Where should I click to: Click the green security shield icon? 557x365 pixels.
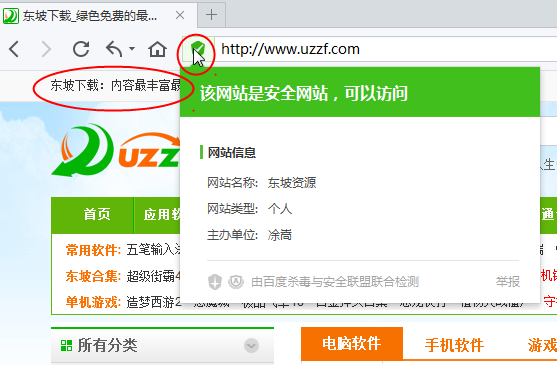coord(198,49)
